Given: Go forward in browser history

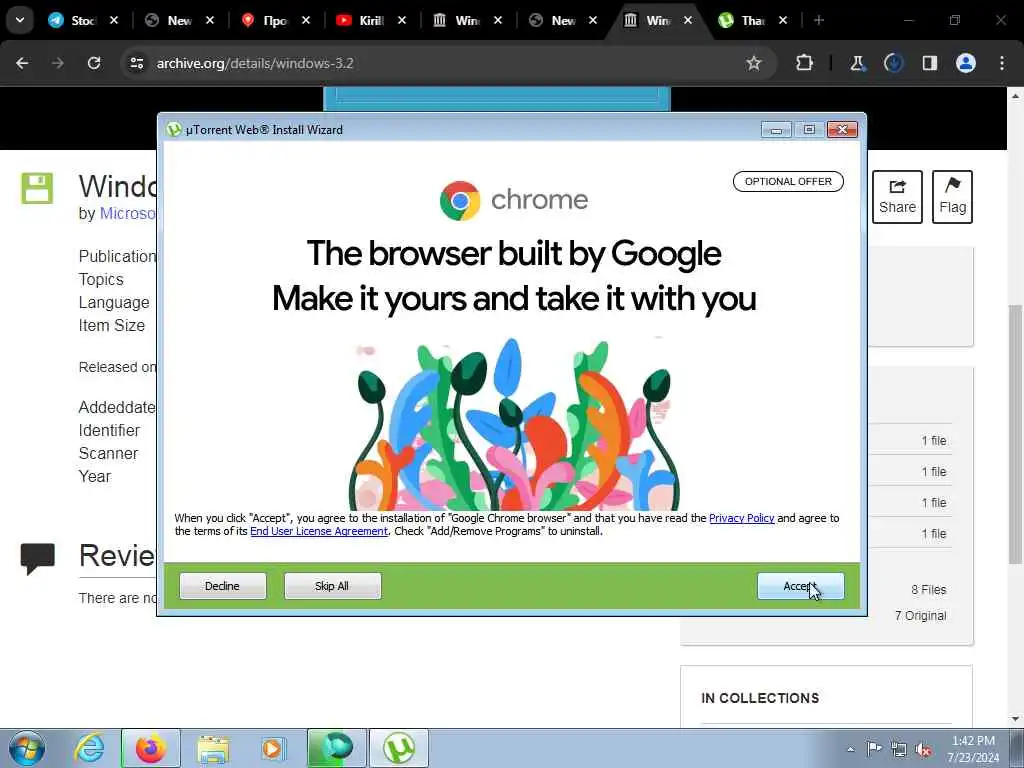Looking at the screenshot, I should pyautogui.click(x=58, y=63).
